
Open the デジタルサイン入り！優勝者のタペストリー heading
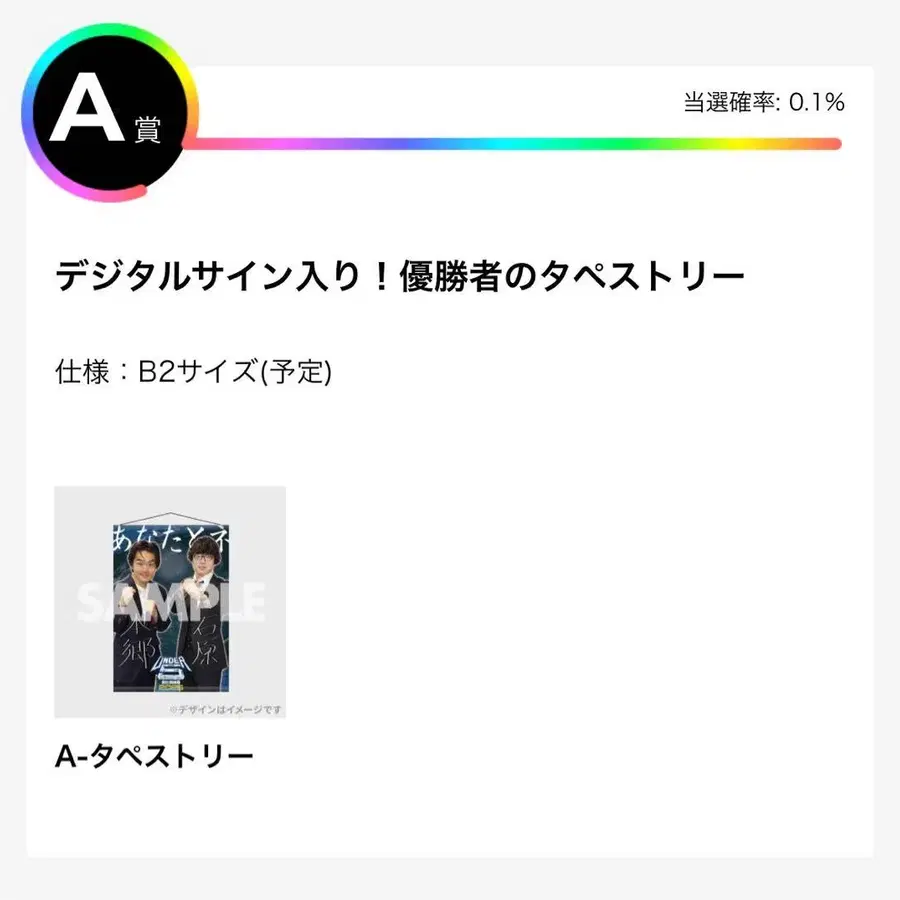[400, 277]
